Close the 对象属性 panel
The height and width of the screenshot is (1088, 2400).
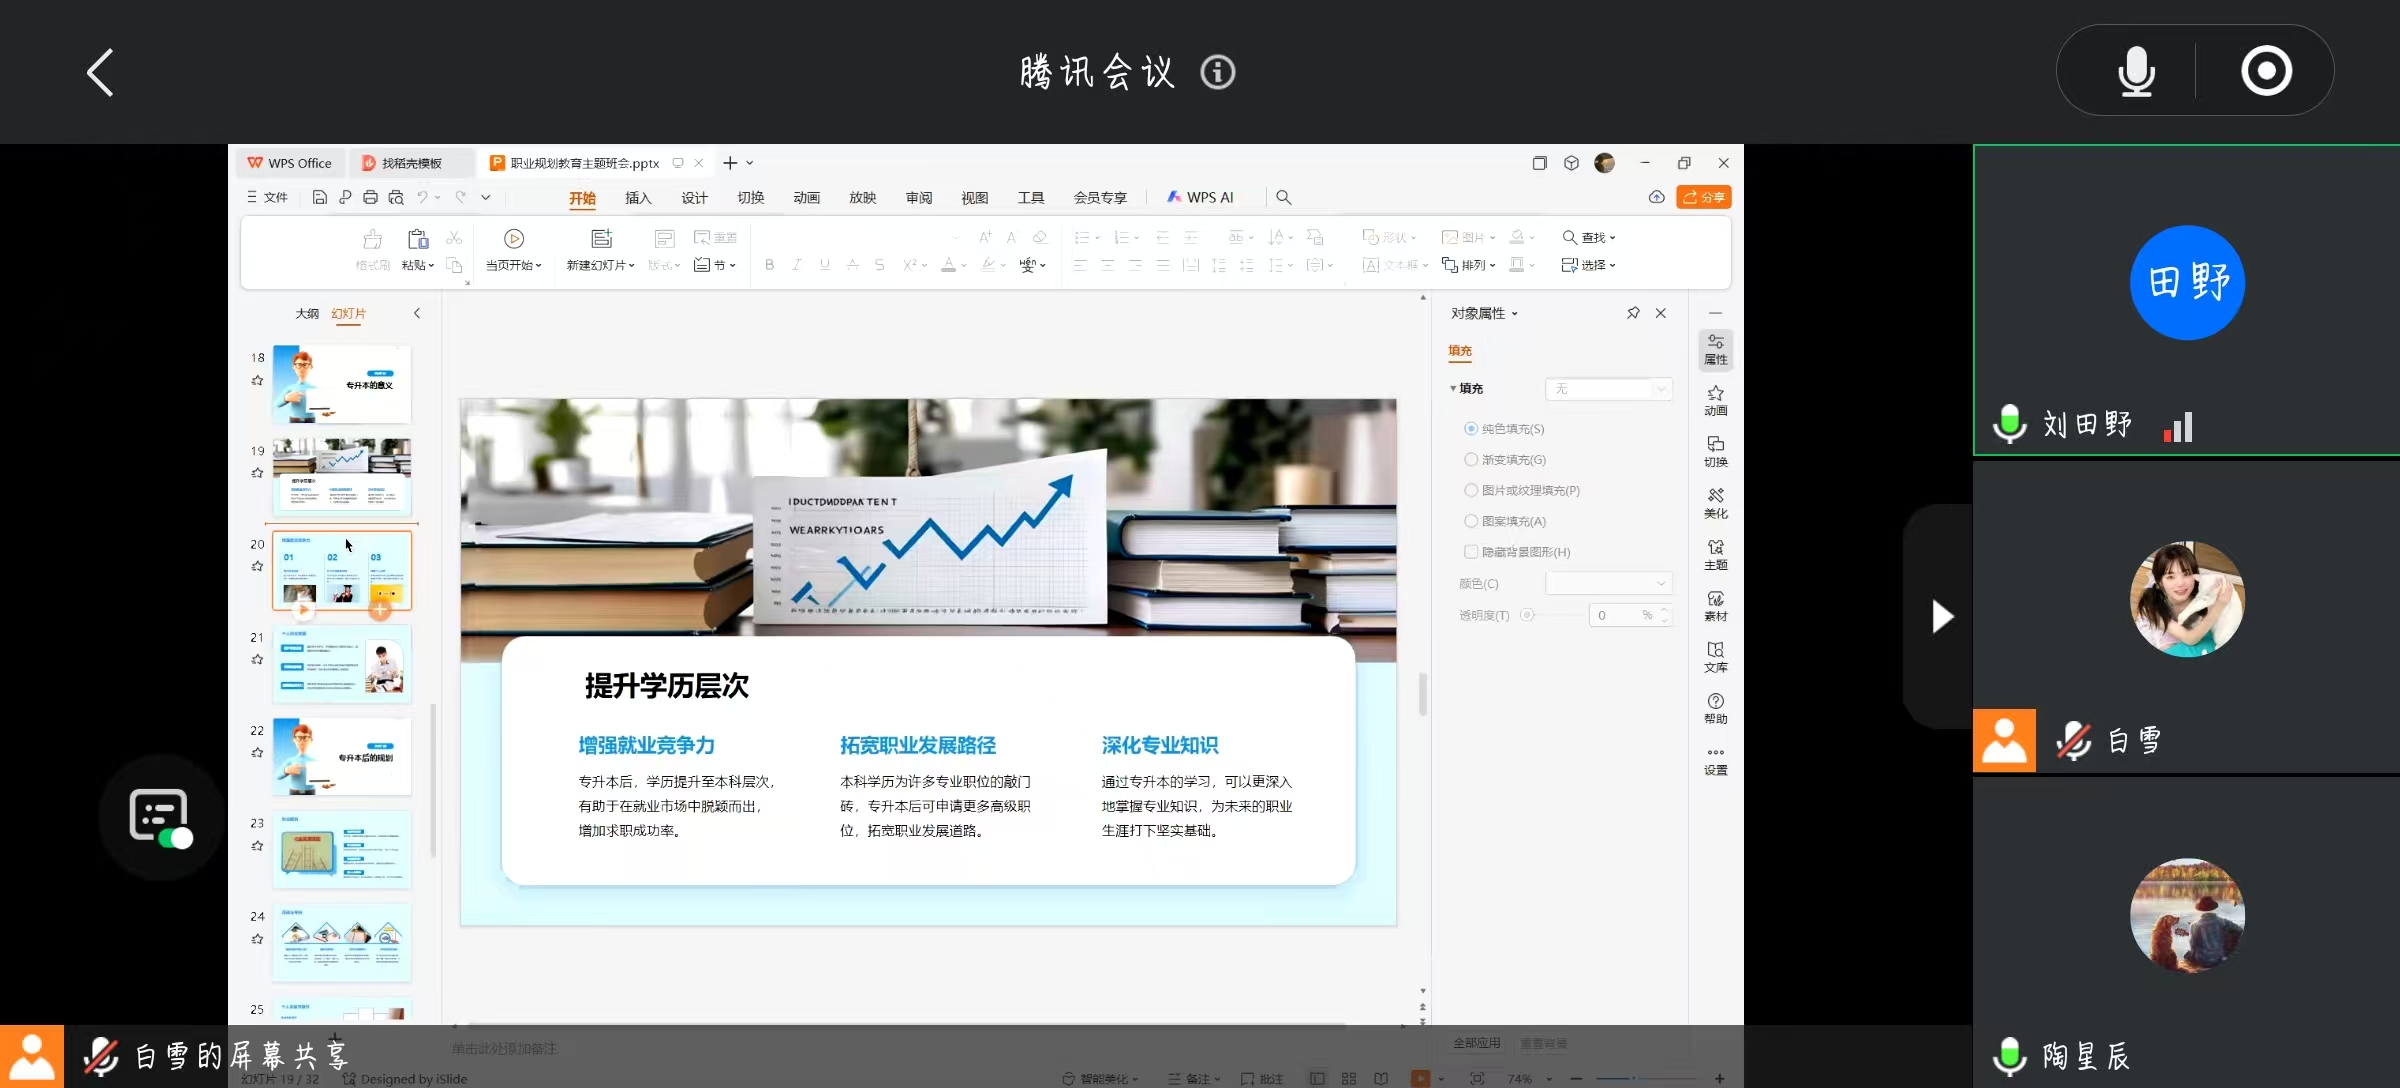(x=1661, y=313)
